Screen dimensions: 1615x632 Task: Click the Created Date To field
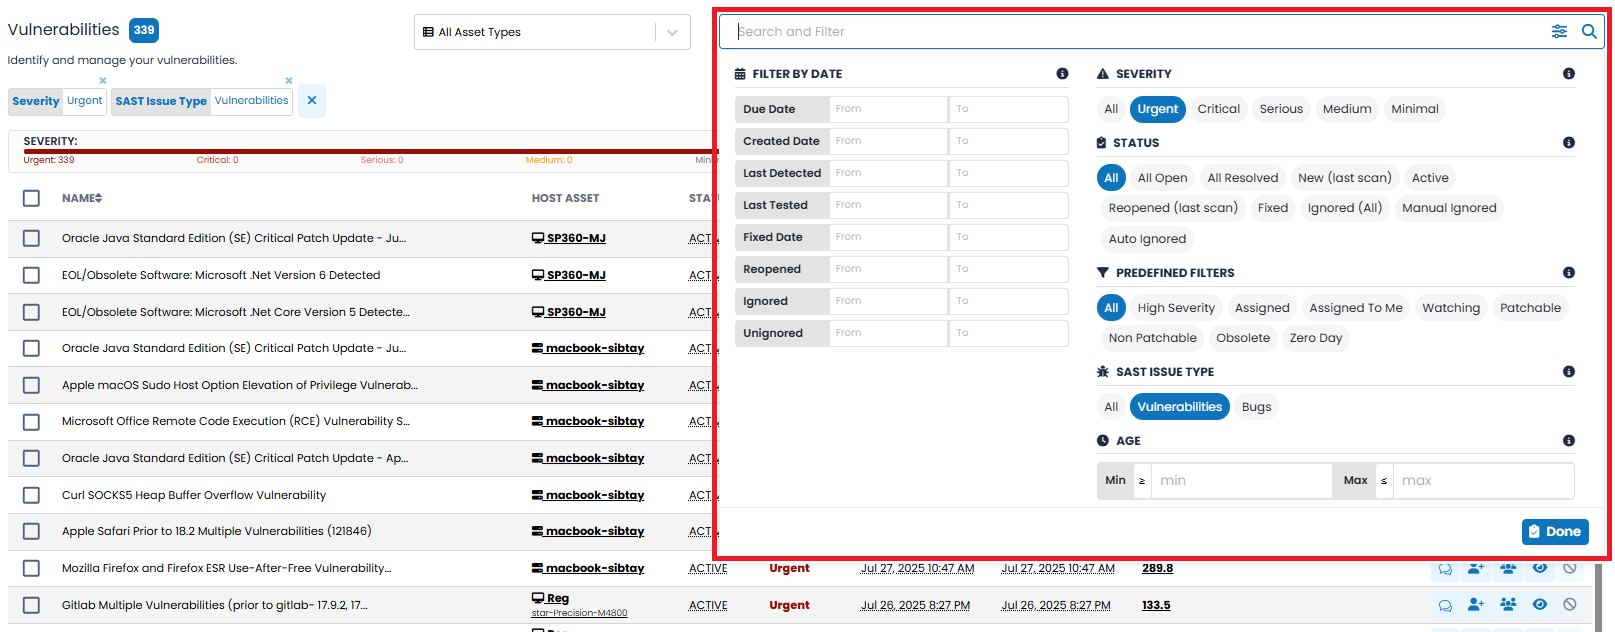(1008, 141)
